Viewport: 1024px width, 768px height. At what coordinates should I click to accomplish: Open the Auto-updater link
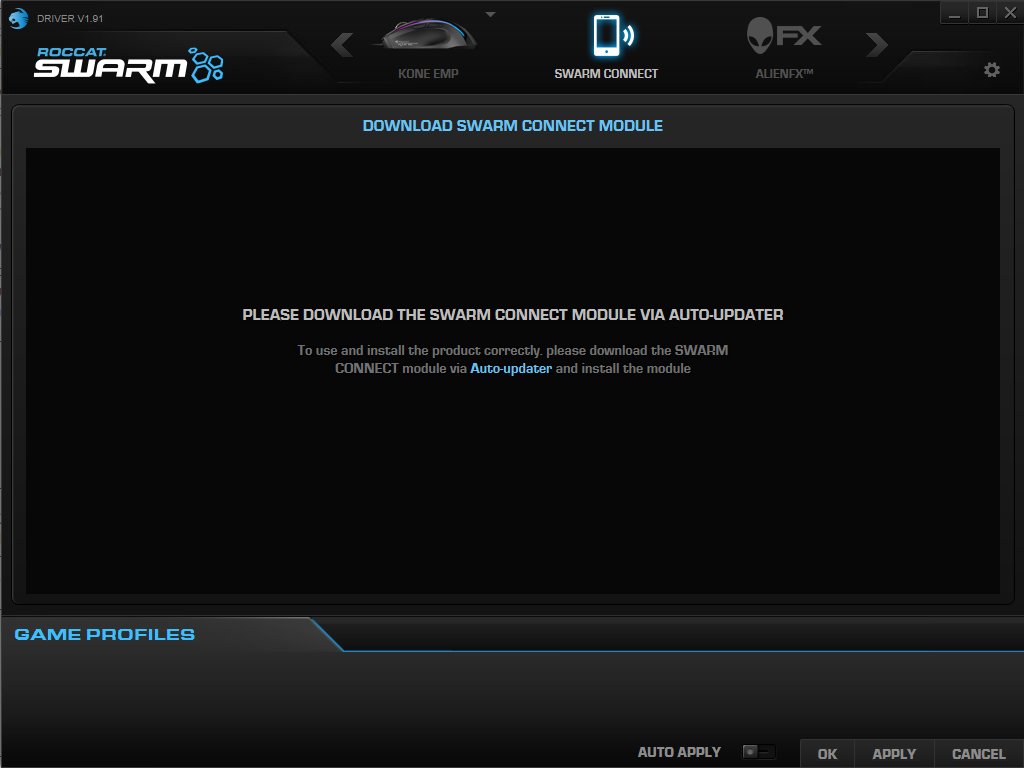[511, 368]
